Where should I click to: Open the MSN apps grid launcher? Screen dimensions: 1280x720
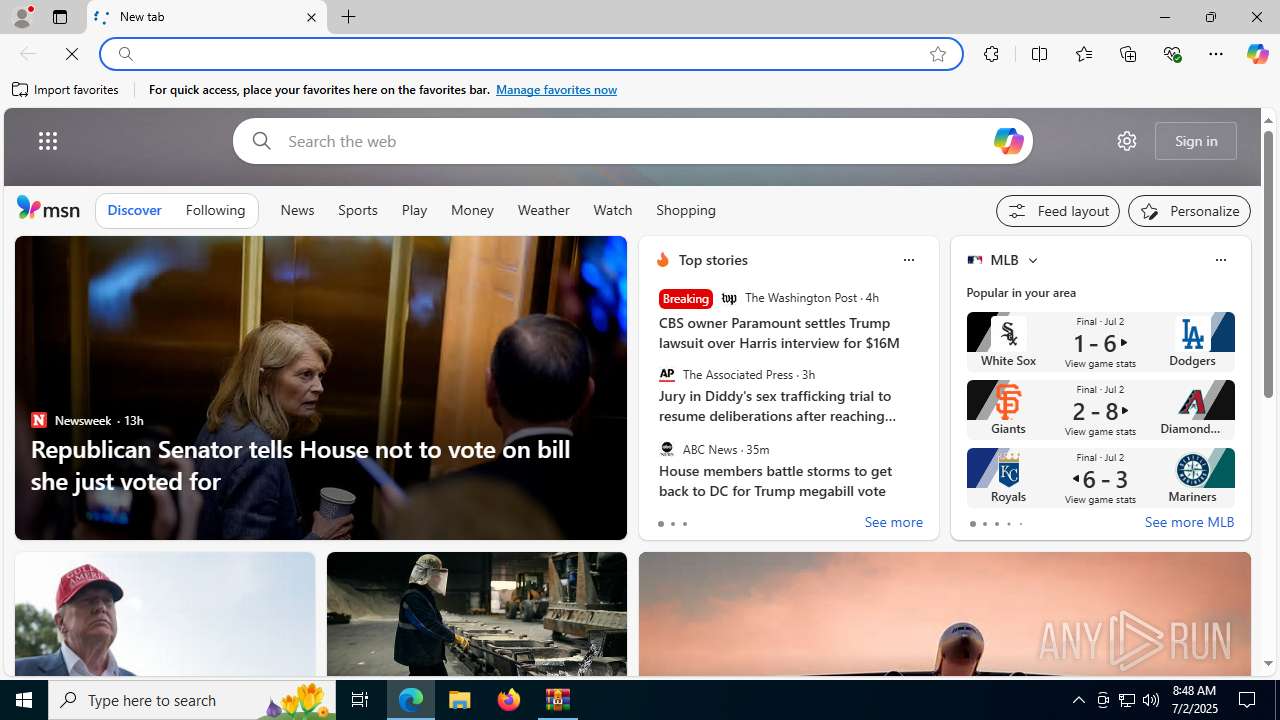click(48, 141)
